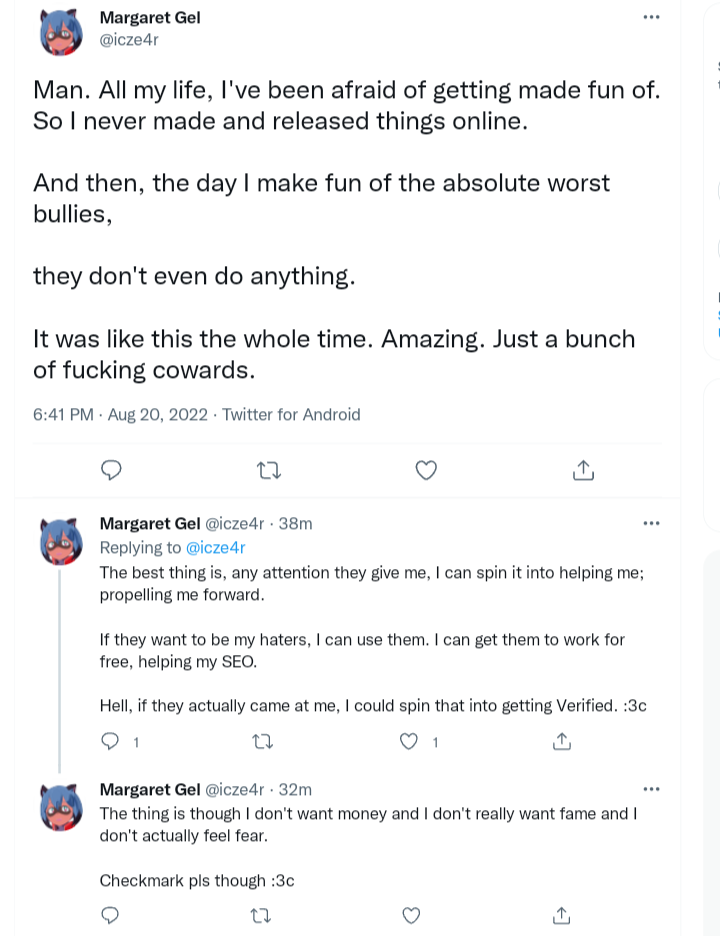Screen dimensions: 720x936
Task: Open the Twitter for Android source link
Action: point(291,414)
